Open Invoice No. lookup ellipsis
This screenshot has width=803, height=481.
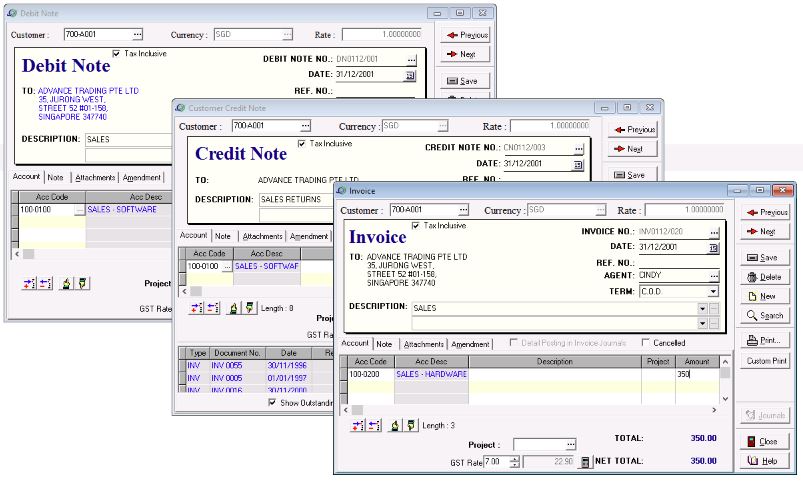click(714, 232)
